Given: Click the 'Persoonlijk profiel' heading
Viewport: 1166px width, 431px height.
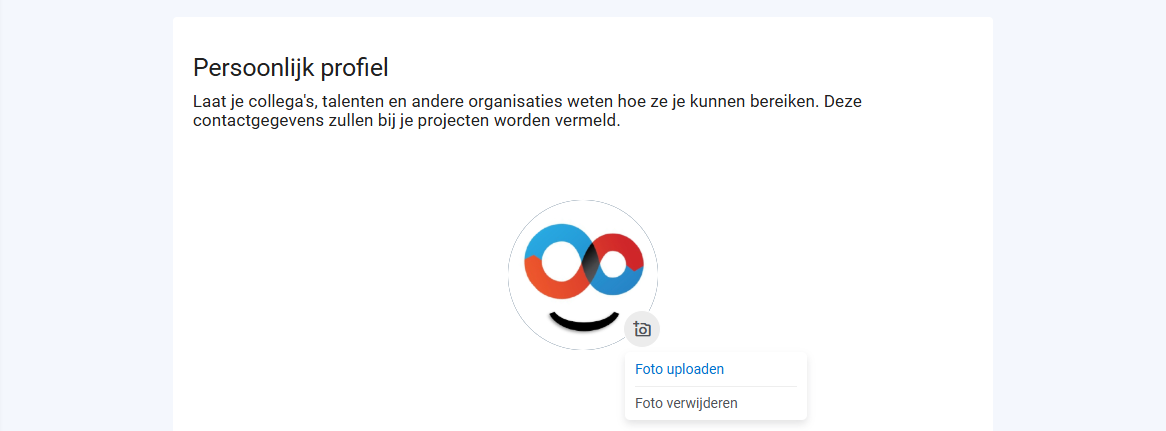Looking at the screenshot, I should pos(291,68).
